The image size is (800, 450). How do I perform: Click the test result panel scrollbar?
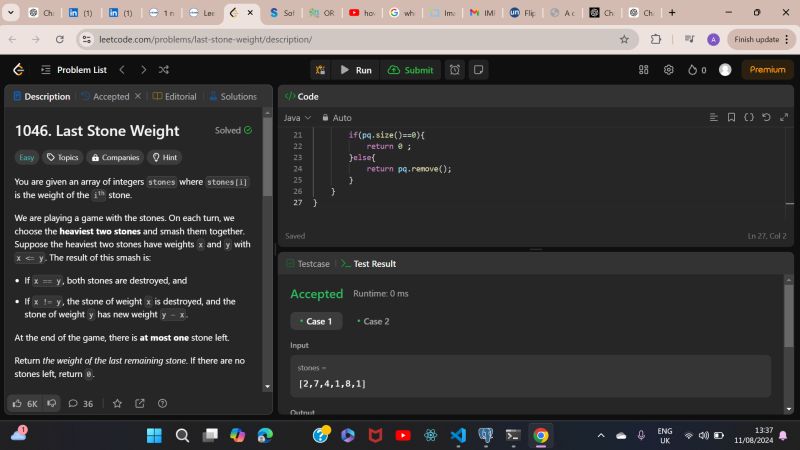(x=789, y=316)
